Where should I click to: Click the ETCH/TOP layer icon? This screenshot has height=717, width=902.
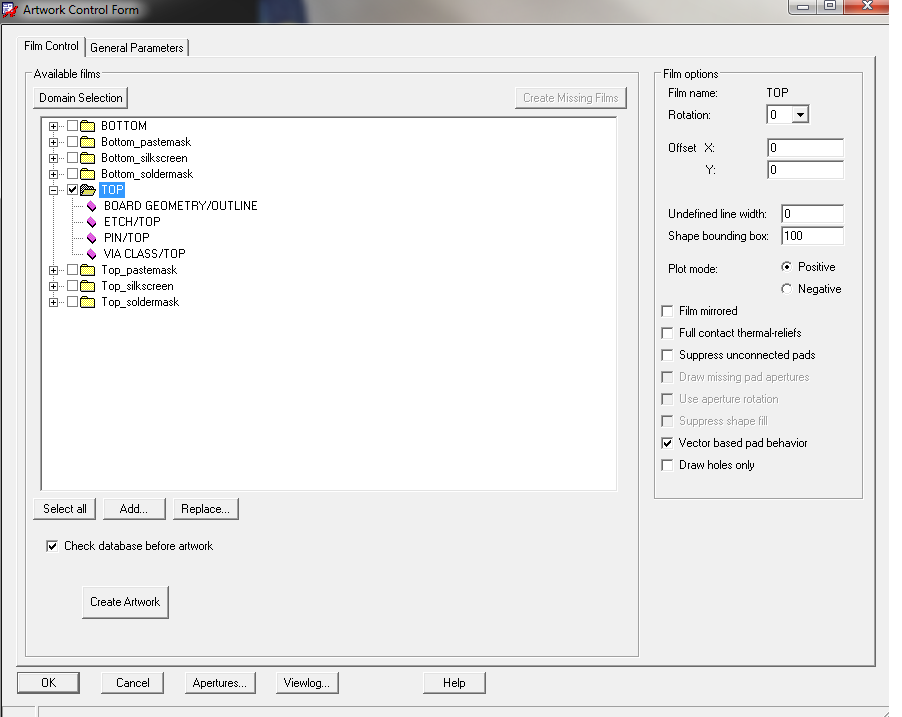(92, 222)
